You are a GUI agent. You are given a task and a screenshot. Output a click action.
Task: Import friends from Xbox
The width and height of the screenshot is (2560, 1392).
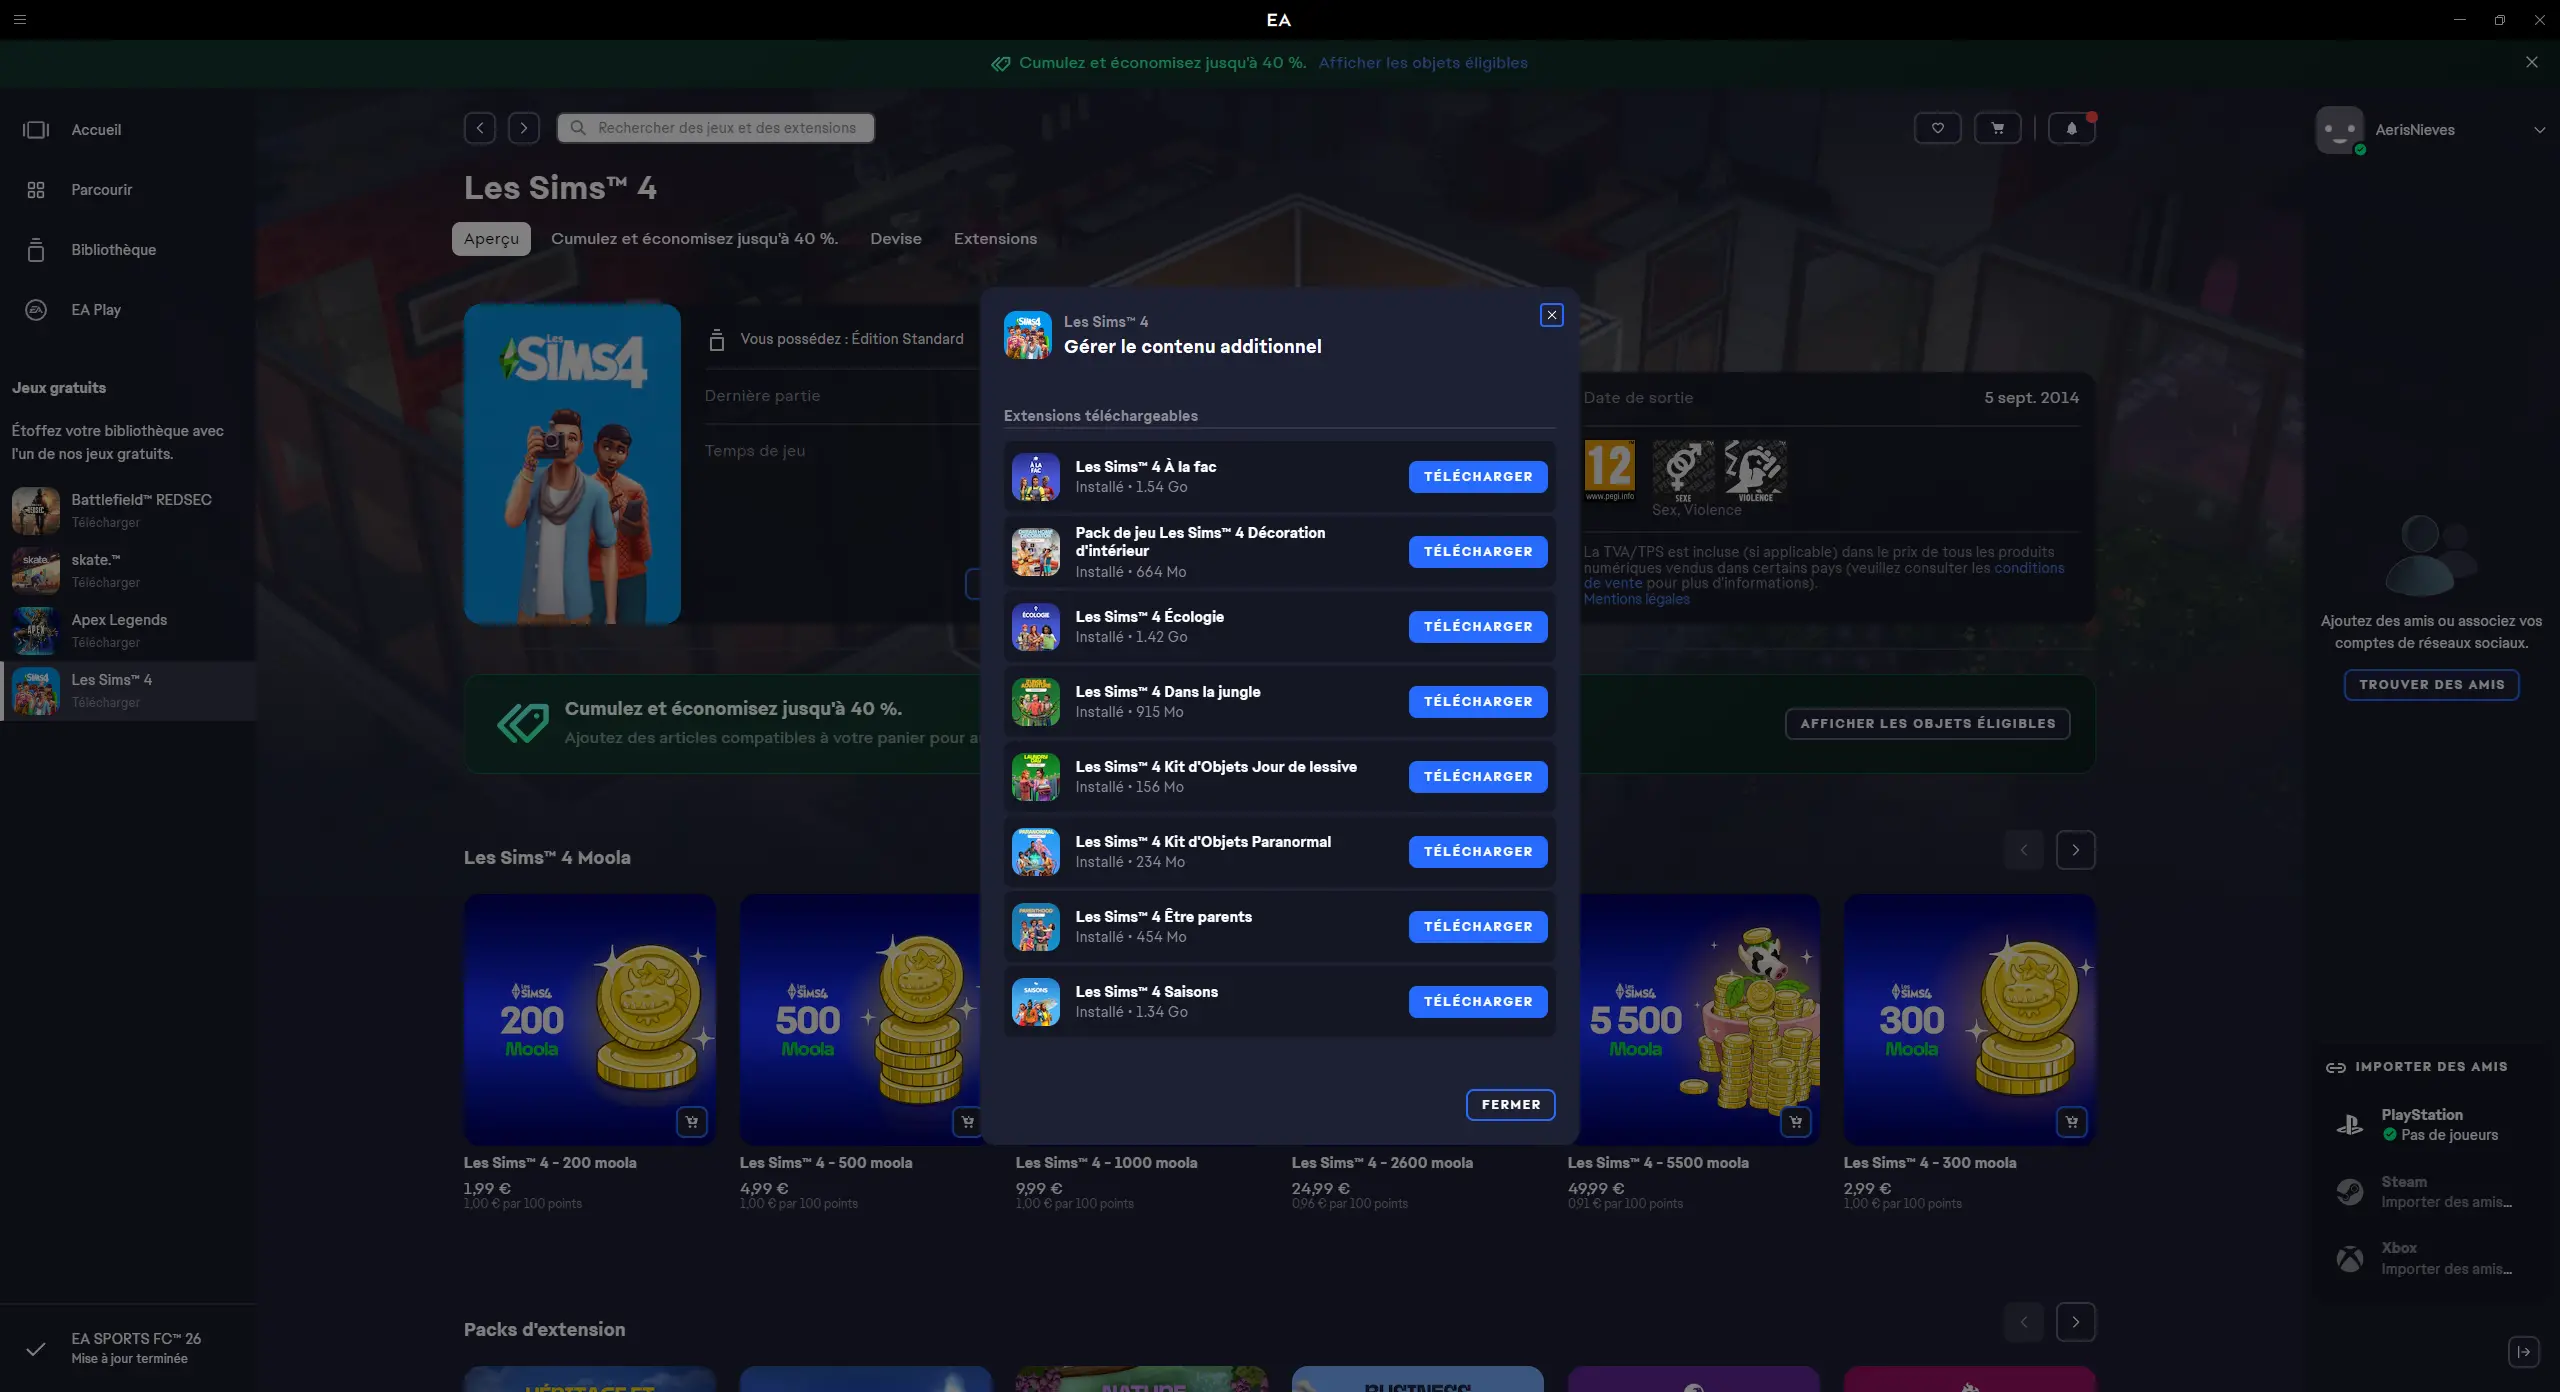point(2430,1259)
